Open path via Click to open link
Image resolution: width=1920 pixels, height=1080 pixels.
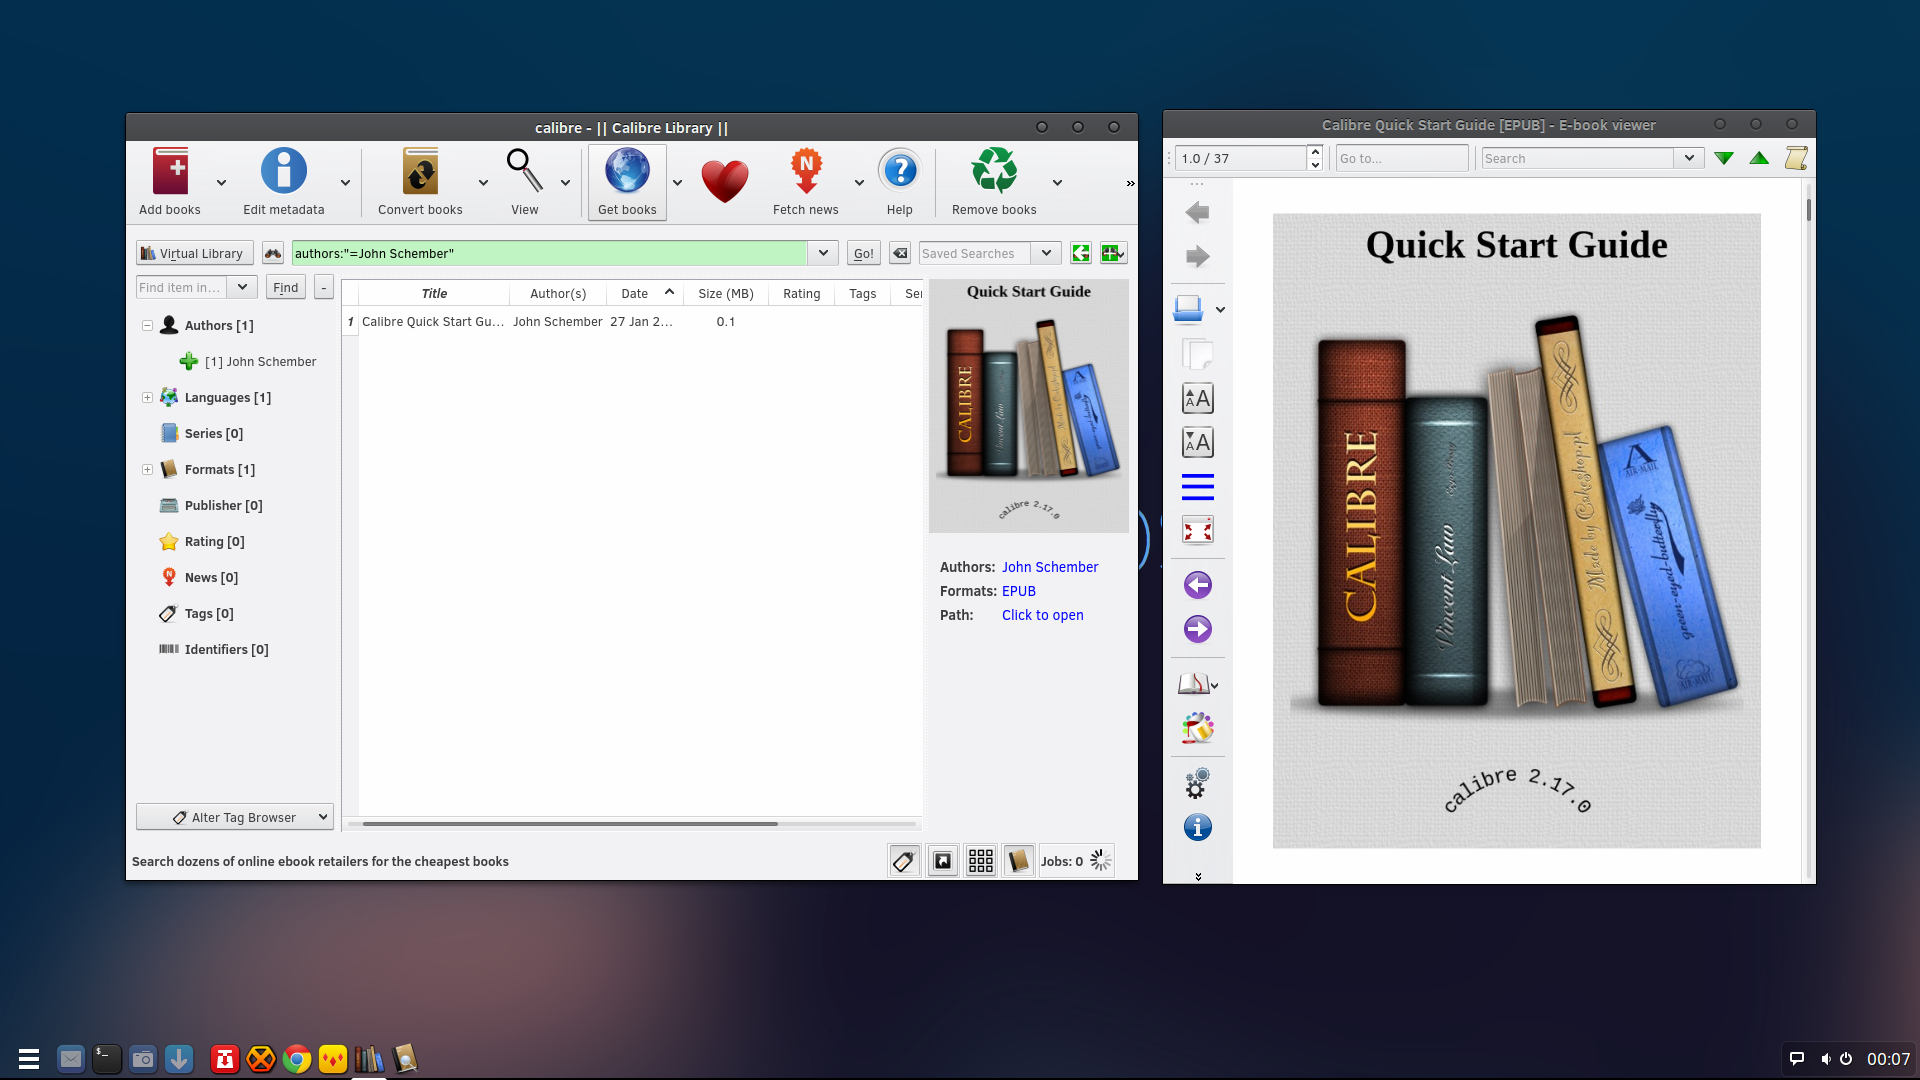pyautogui.click(x=1042, y=615)
